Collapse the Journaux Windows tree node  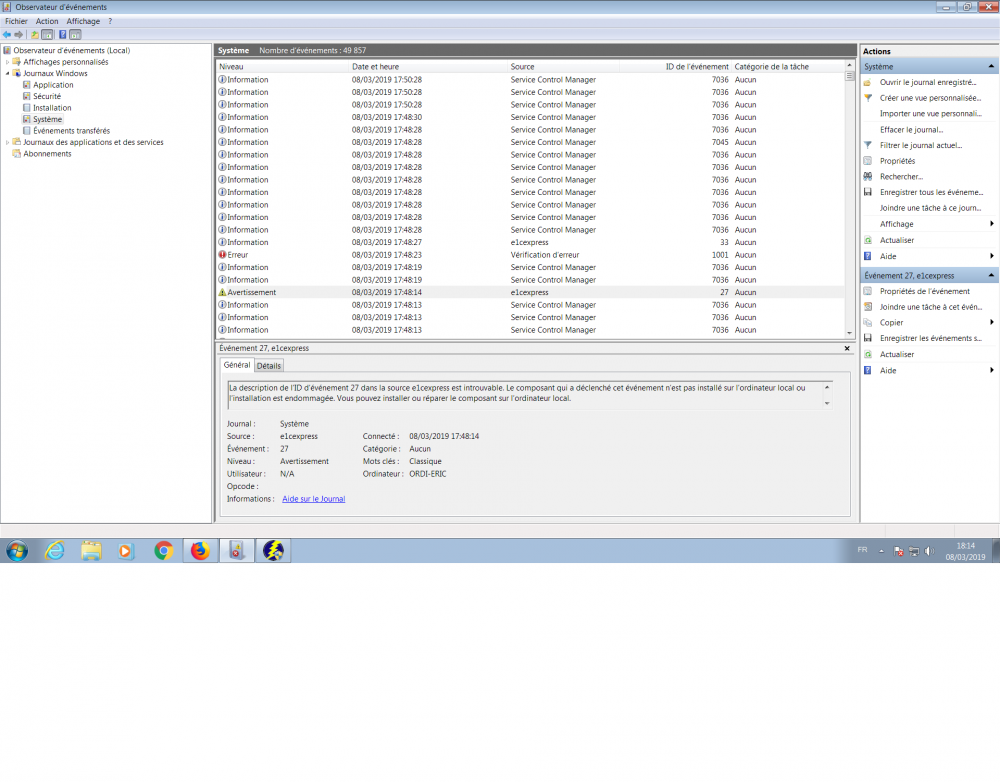(x=8, y=73)
